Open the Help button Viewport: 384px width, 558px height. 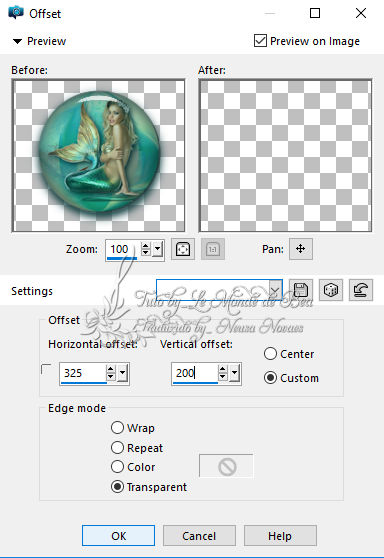[x=280, y=536]
